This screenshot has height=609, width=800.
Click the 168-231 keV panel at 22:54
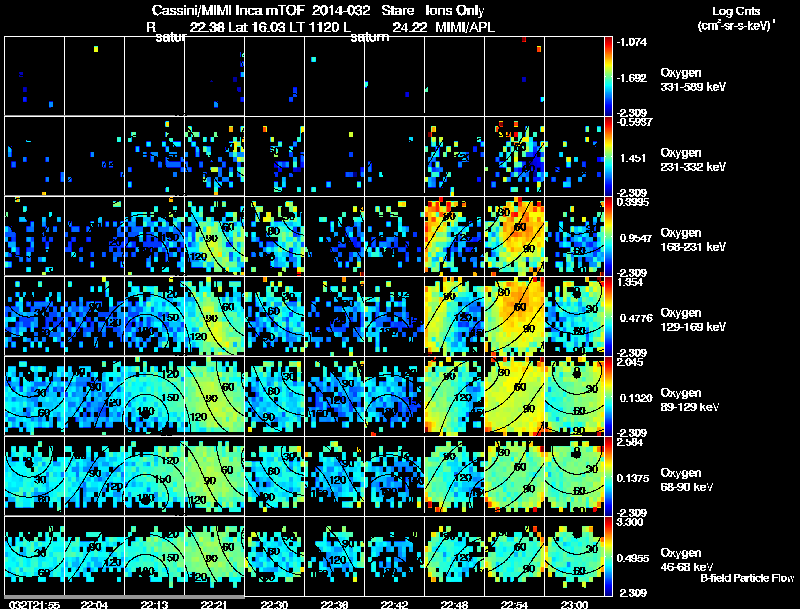click(x=514, y=236)
